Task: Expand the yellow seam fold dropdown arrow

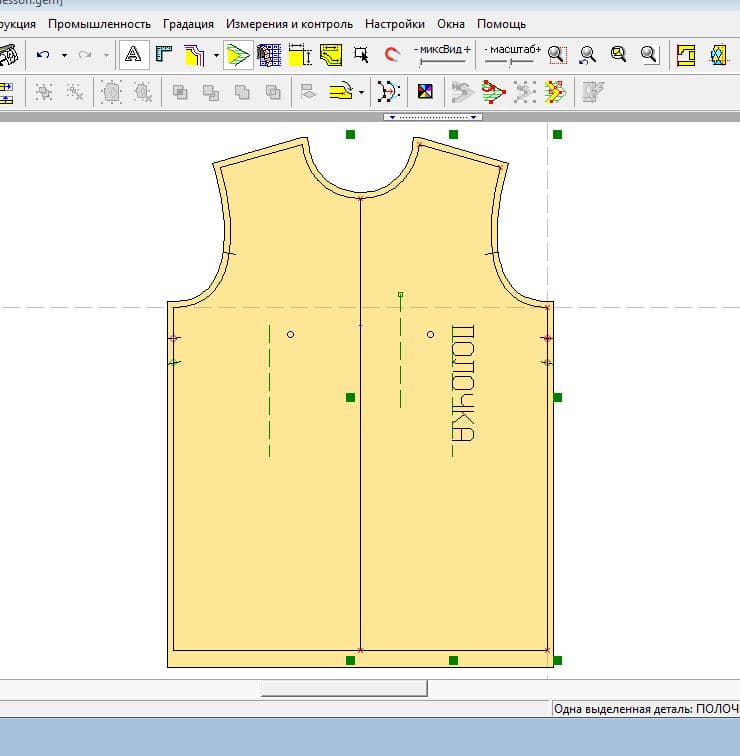Action: click(x=362, y=92)
